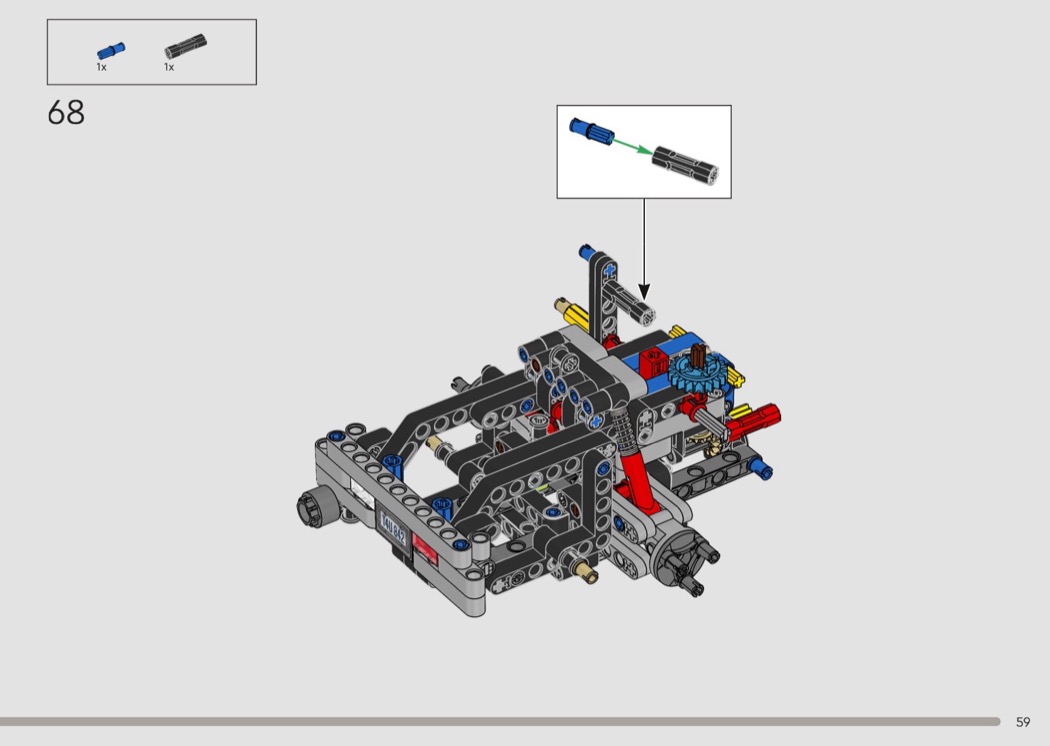Click the page progress bar at the bottom
1050x746 pixels.
coord(500,721)
